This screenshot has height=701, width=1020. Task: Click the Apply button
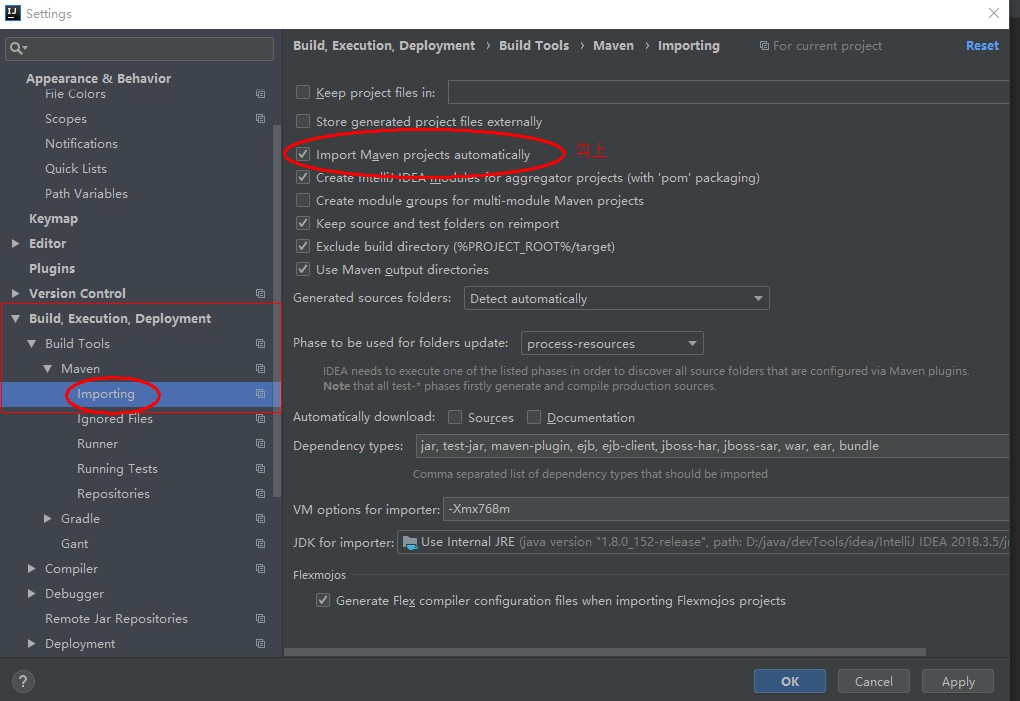point(958,681)
